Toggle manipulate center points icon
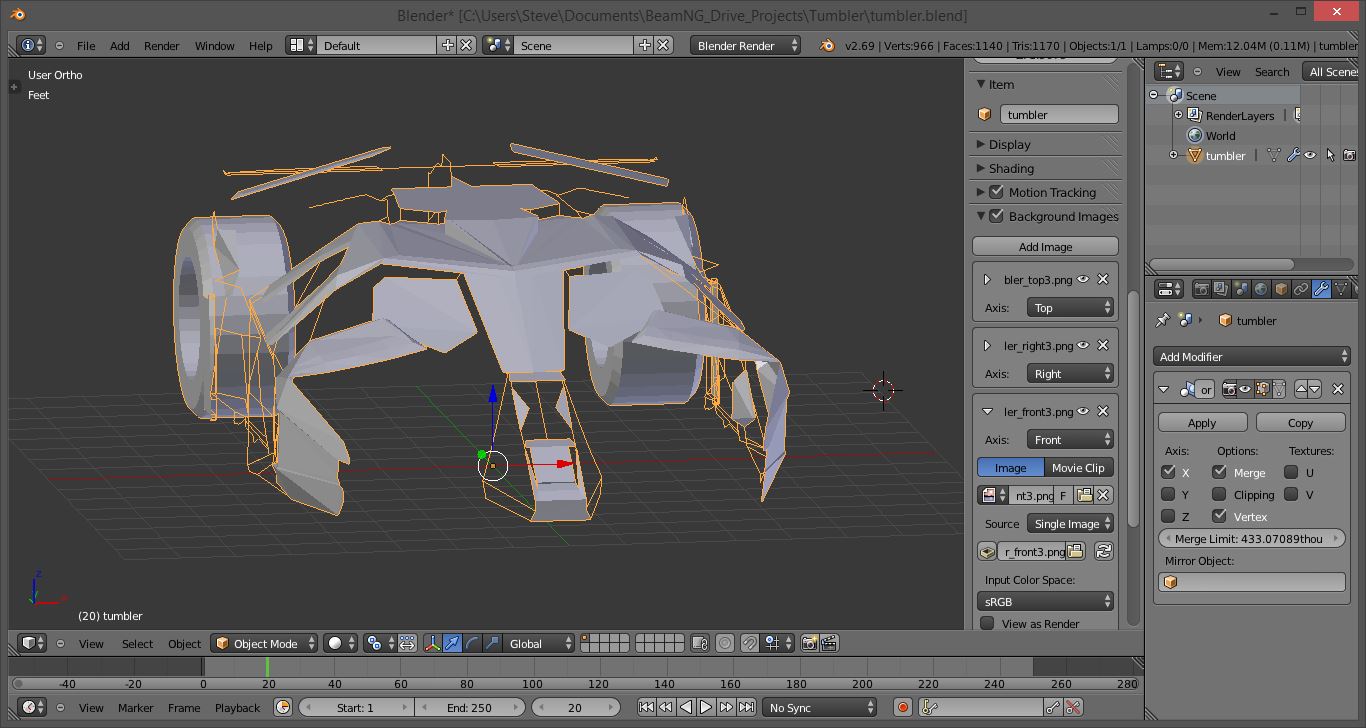 408,643
